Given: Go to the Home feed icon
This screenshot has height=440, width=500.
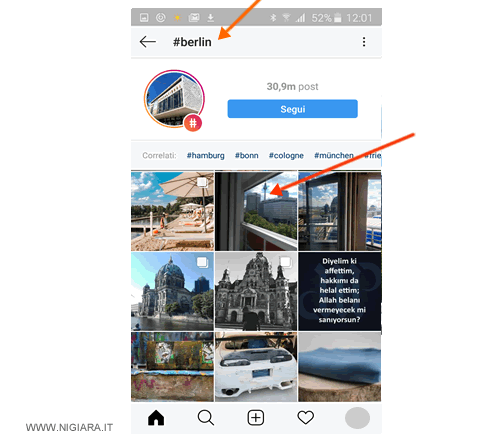Looking at the screenshot, I should [156, 418].
